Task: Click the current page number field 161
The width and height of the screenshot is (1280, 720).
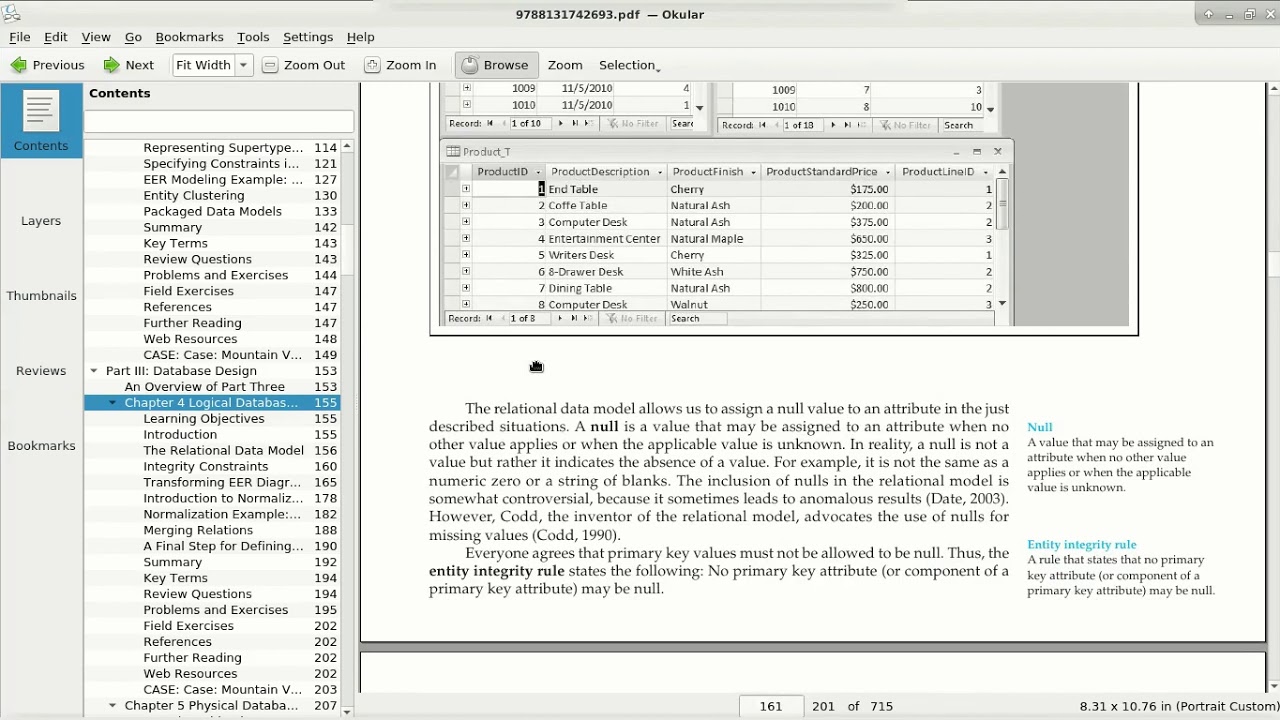Action: 771,706
